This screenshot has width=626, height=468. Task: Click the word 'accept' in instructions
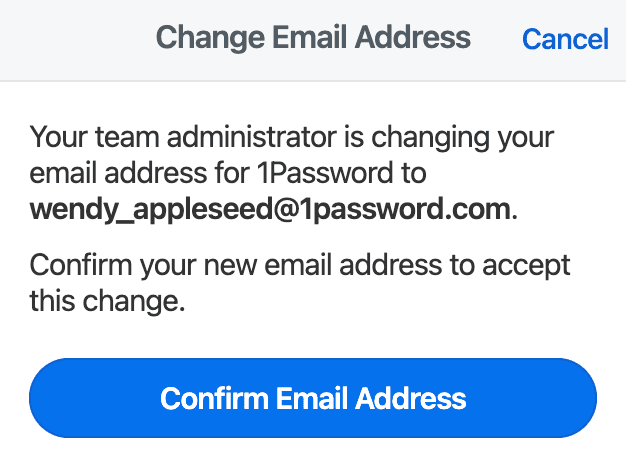click(x=526, y=266)
